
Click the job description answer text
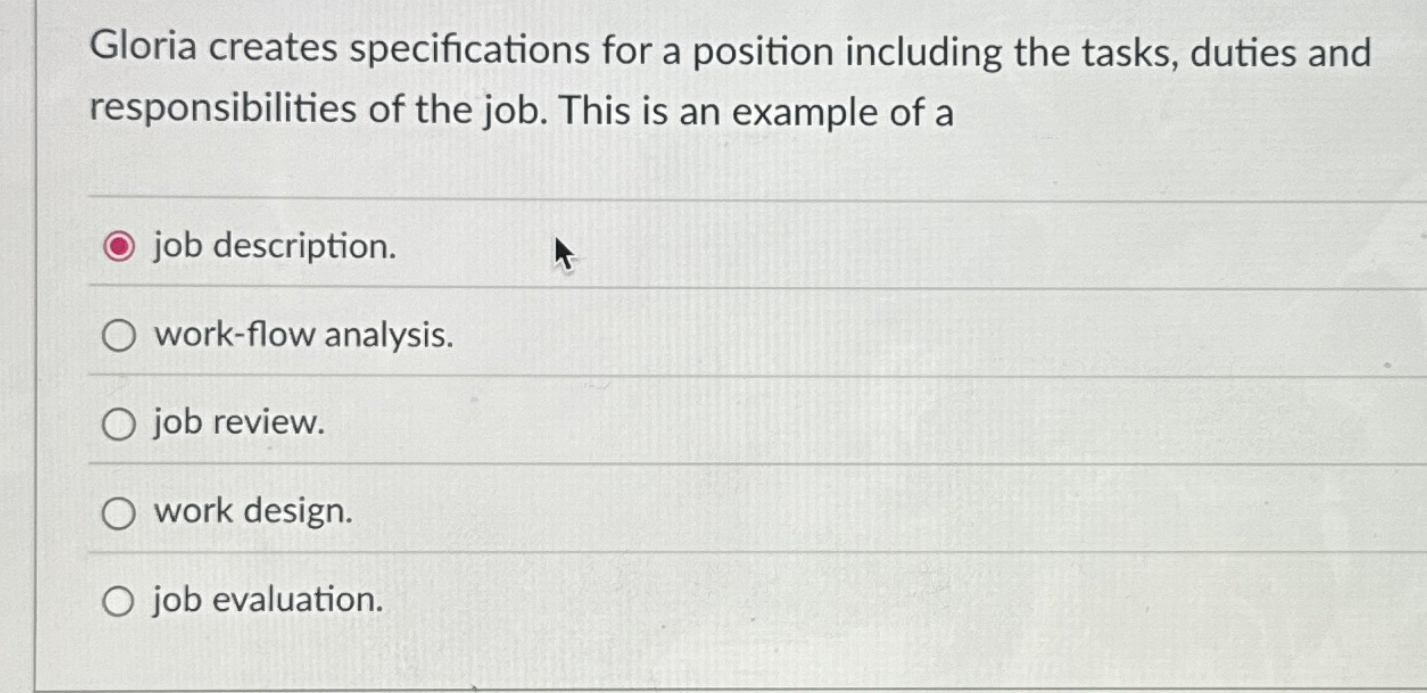click(x=273, y=246)
